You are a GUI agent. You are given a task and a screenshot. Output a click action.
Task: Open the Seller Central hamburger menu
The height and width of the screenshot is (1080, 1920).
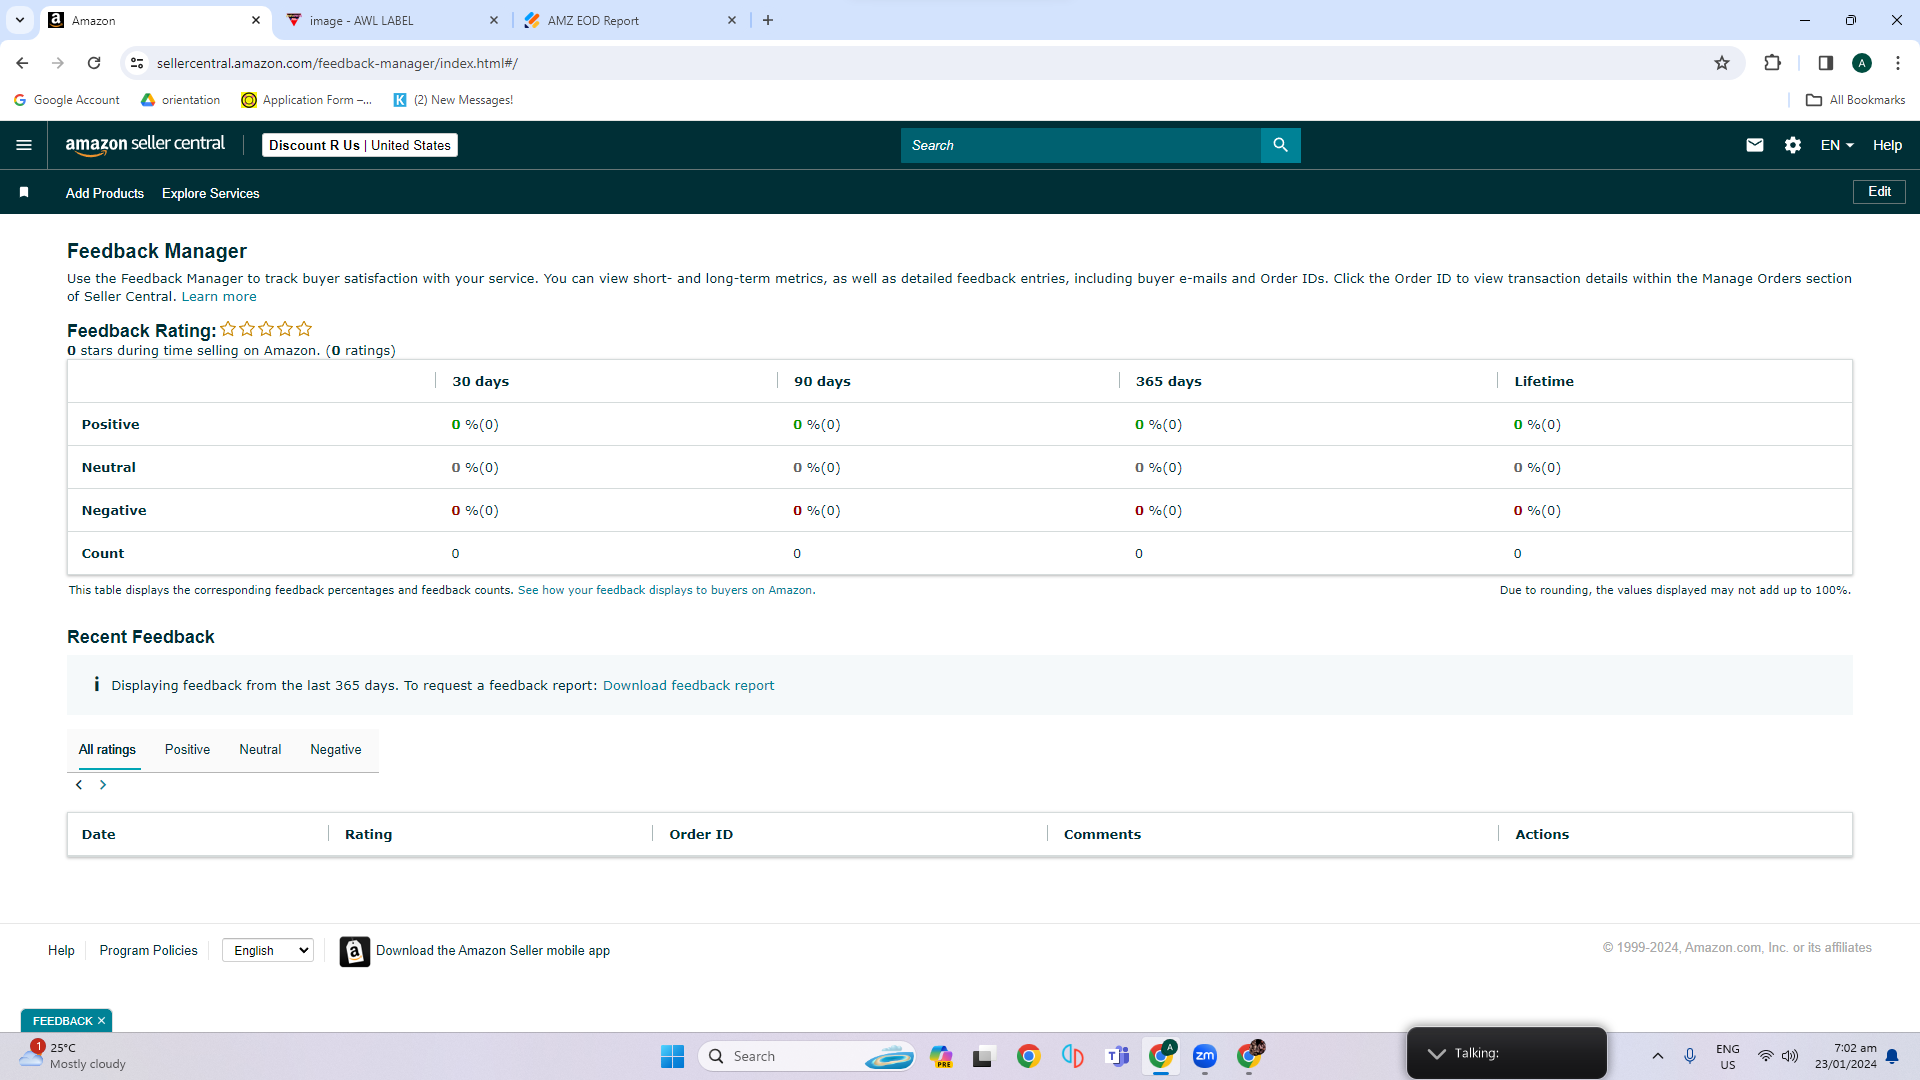point(24,145)
